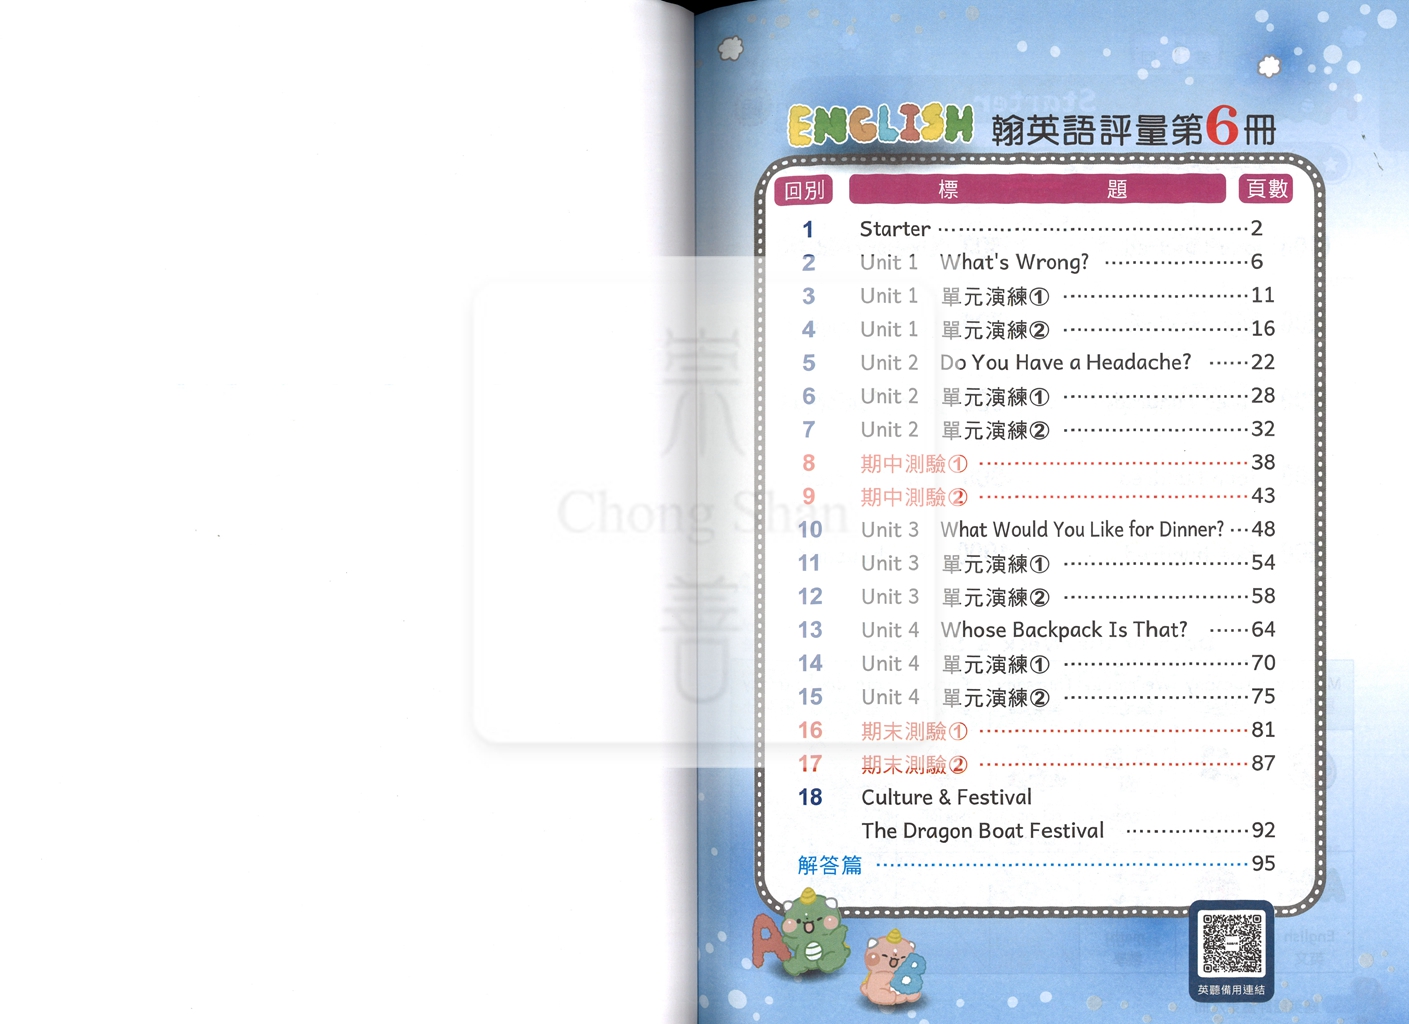This screenshot has width=1409, height=1024.
Task: Click Unit 4 單元演練② on page 75
Action: point(1035,696)
